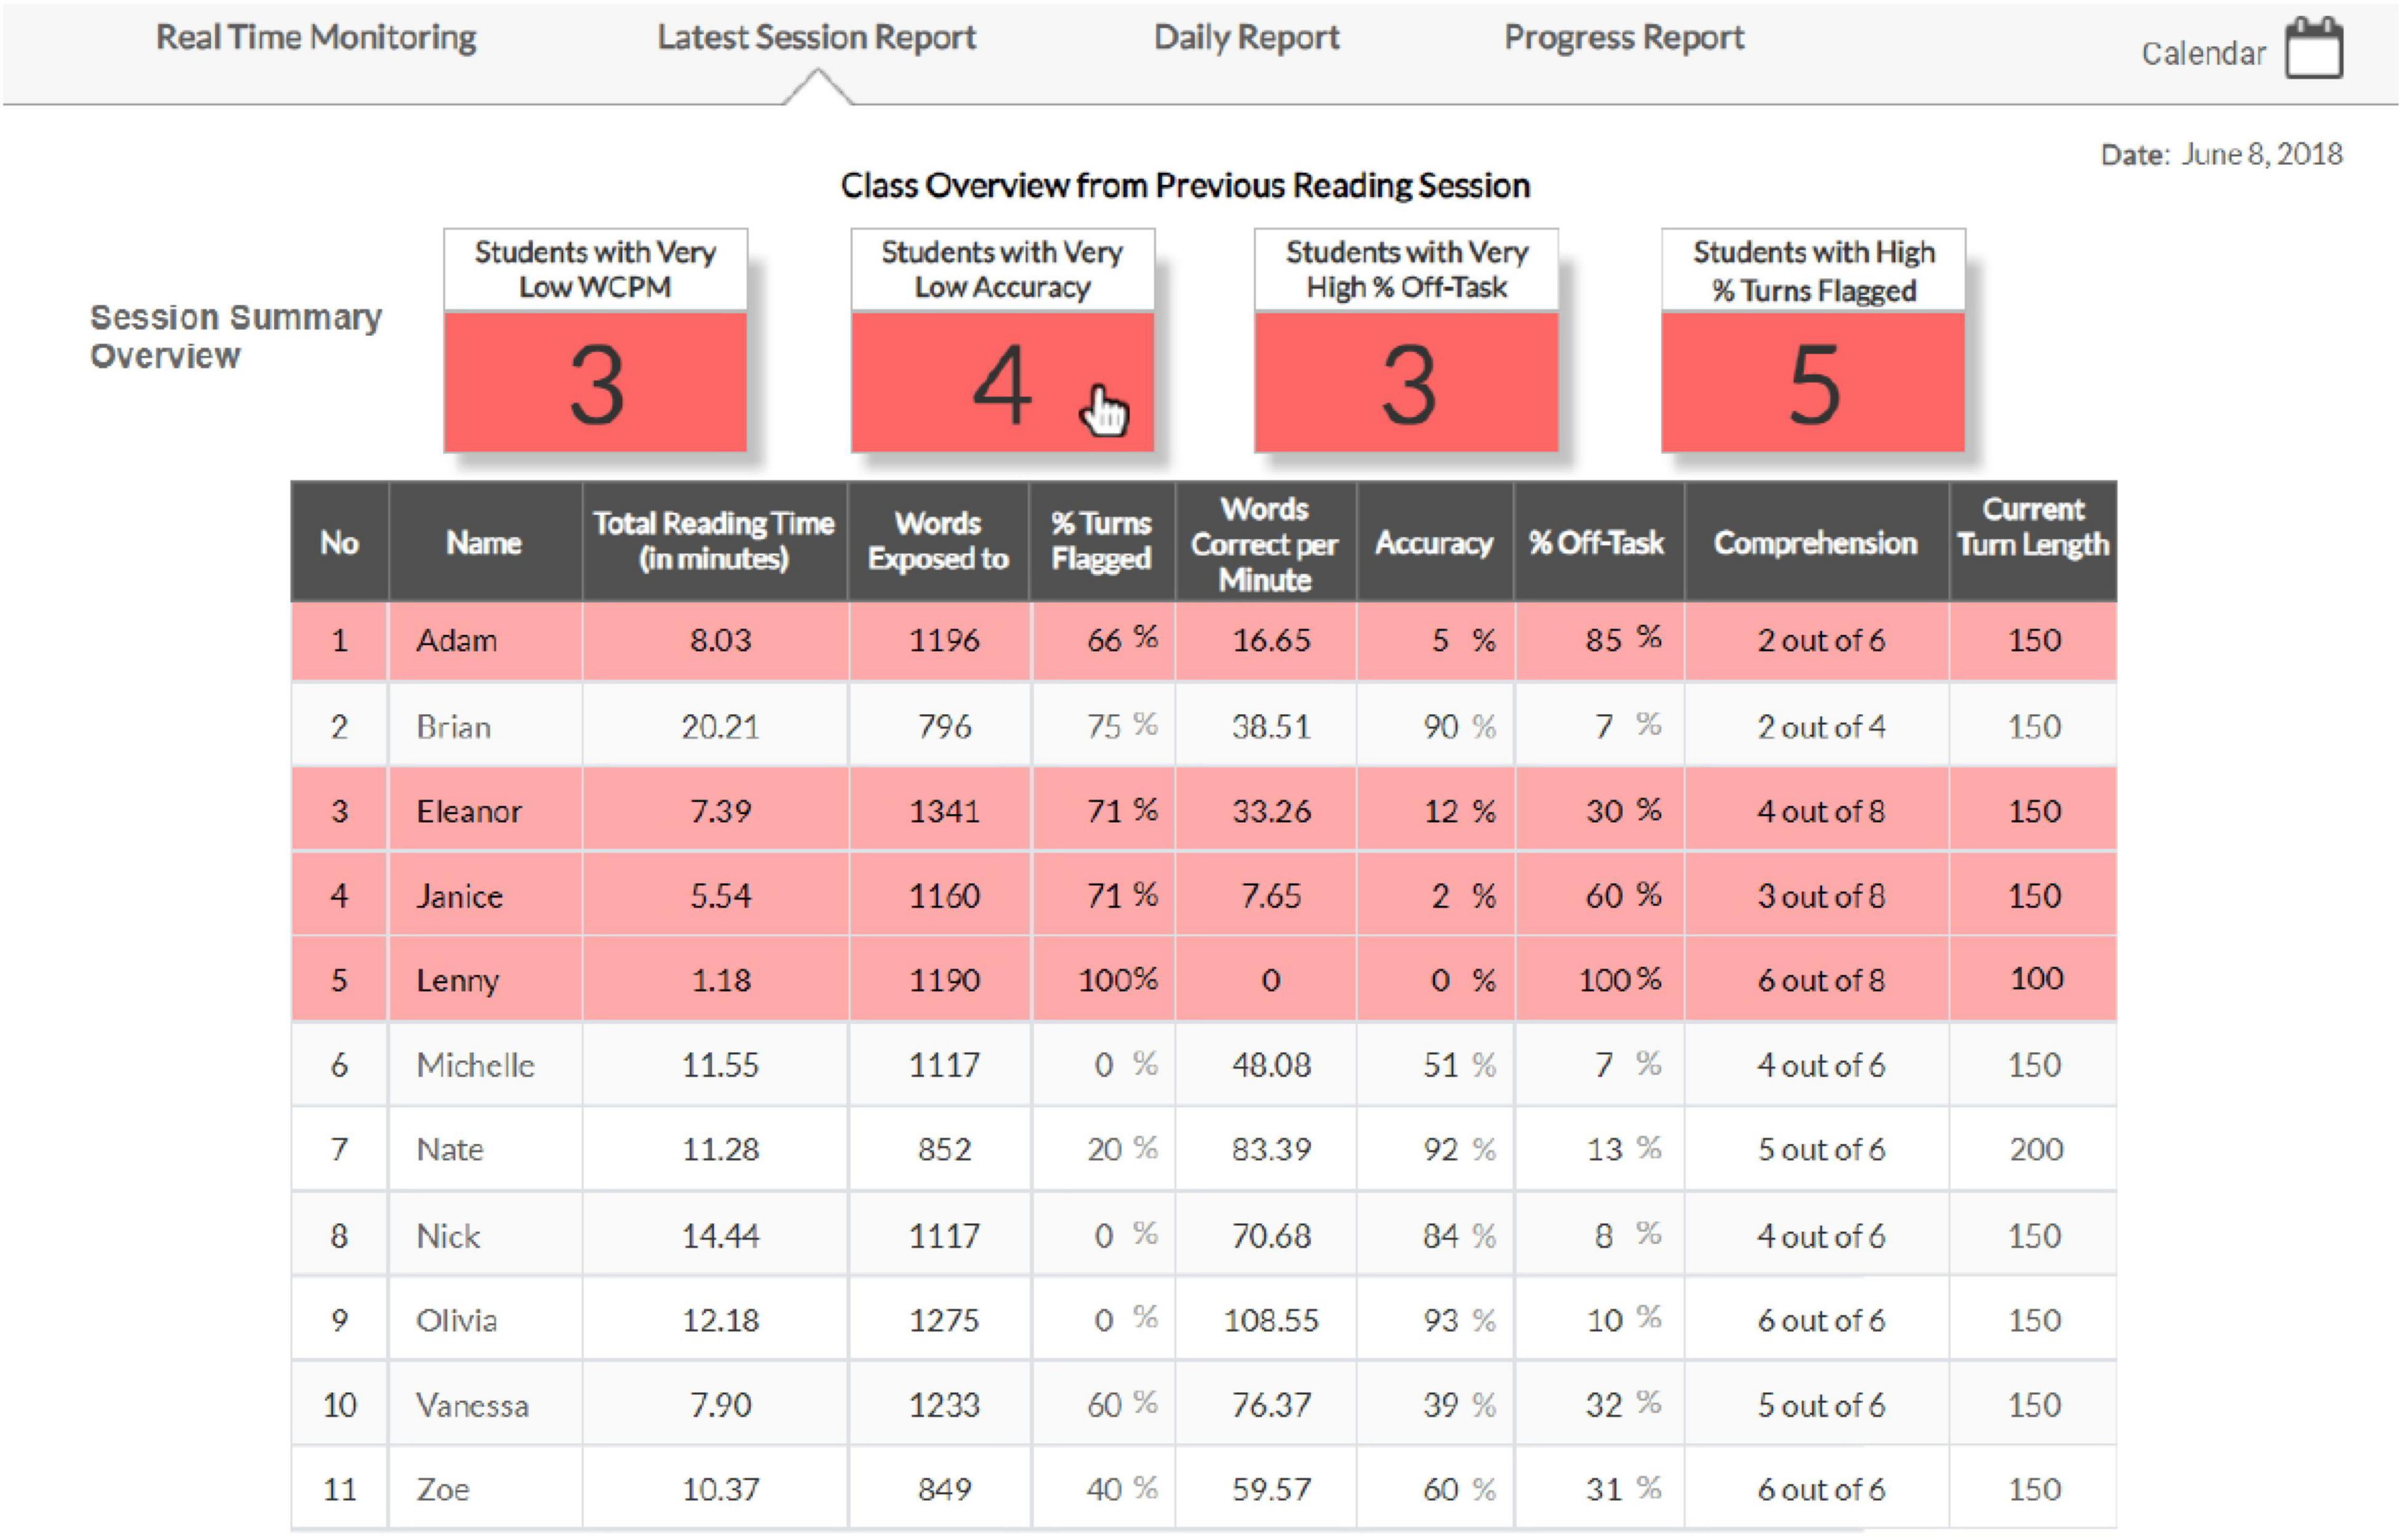Click Eleanor's words exposed value 1341
The image size is (2402, 1540).
(x=944, y=811)
